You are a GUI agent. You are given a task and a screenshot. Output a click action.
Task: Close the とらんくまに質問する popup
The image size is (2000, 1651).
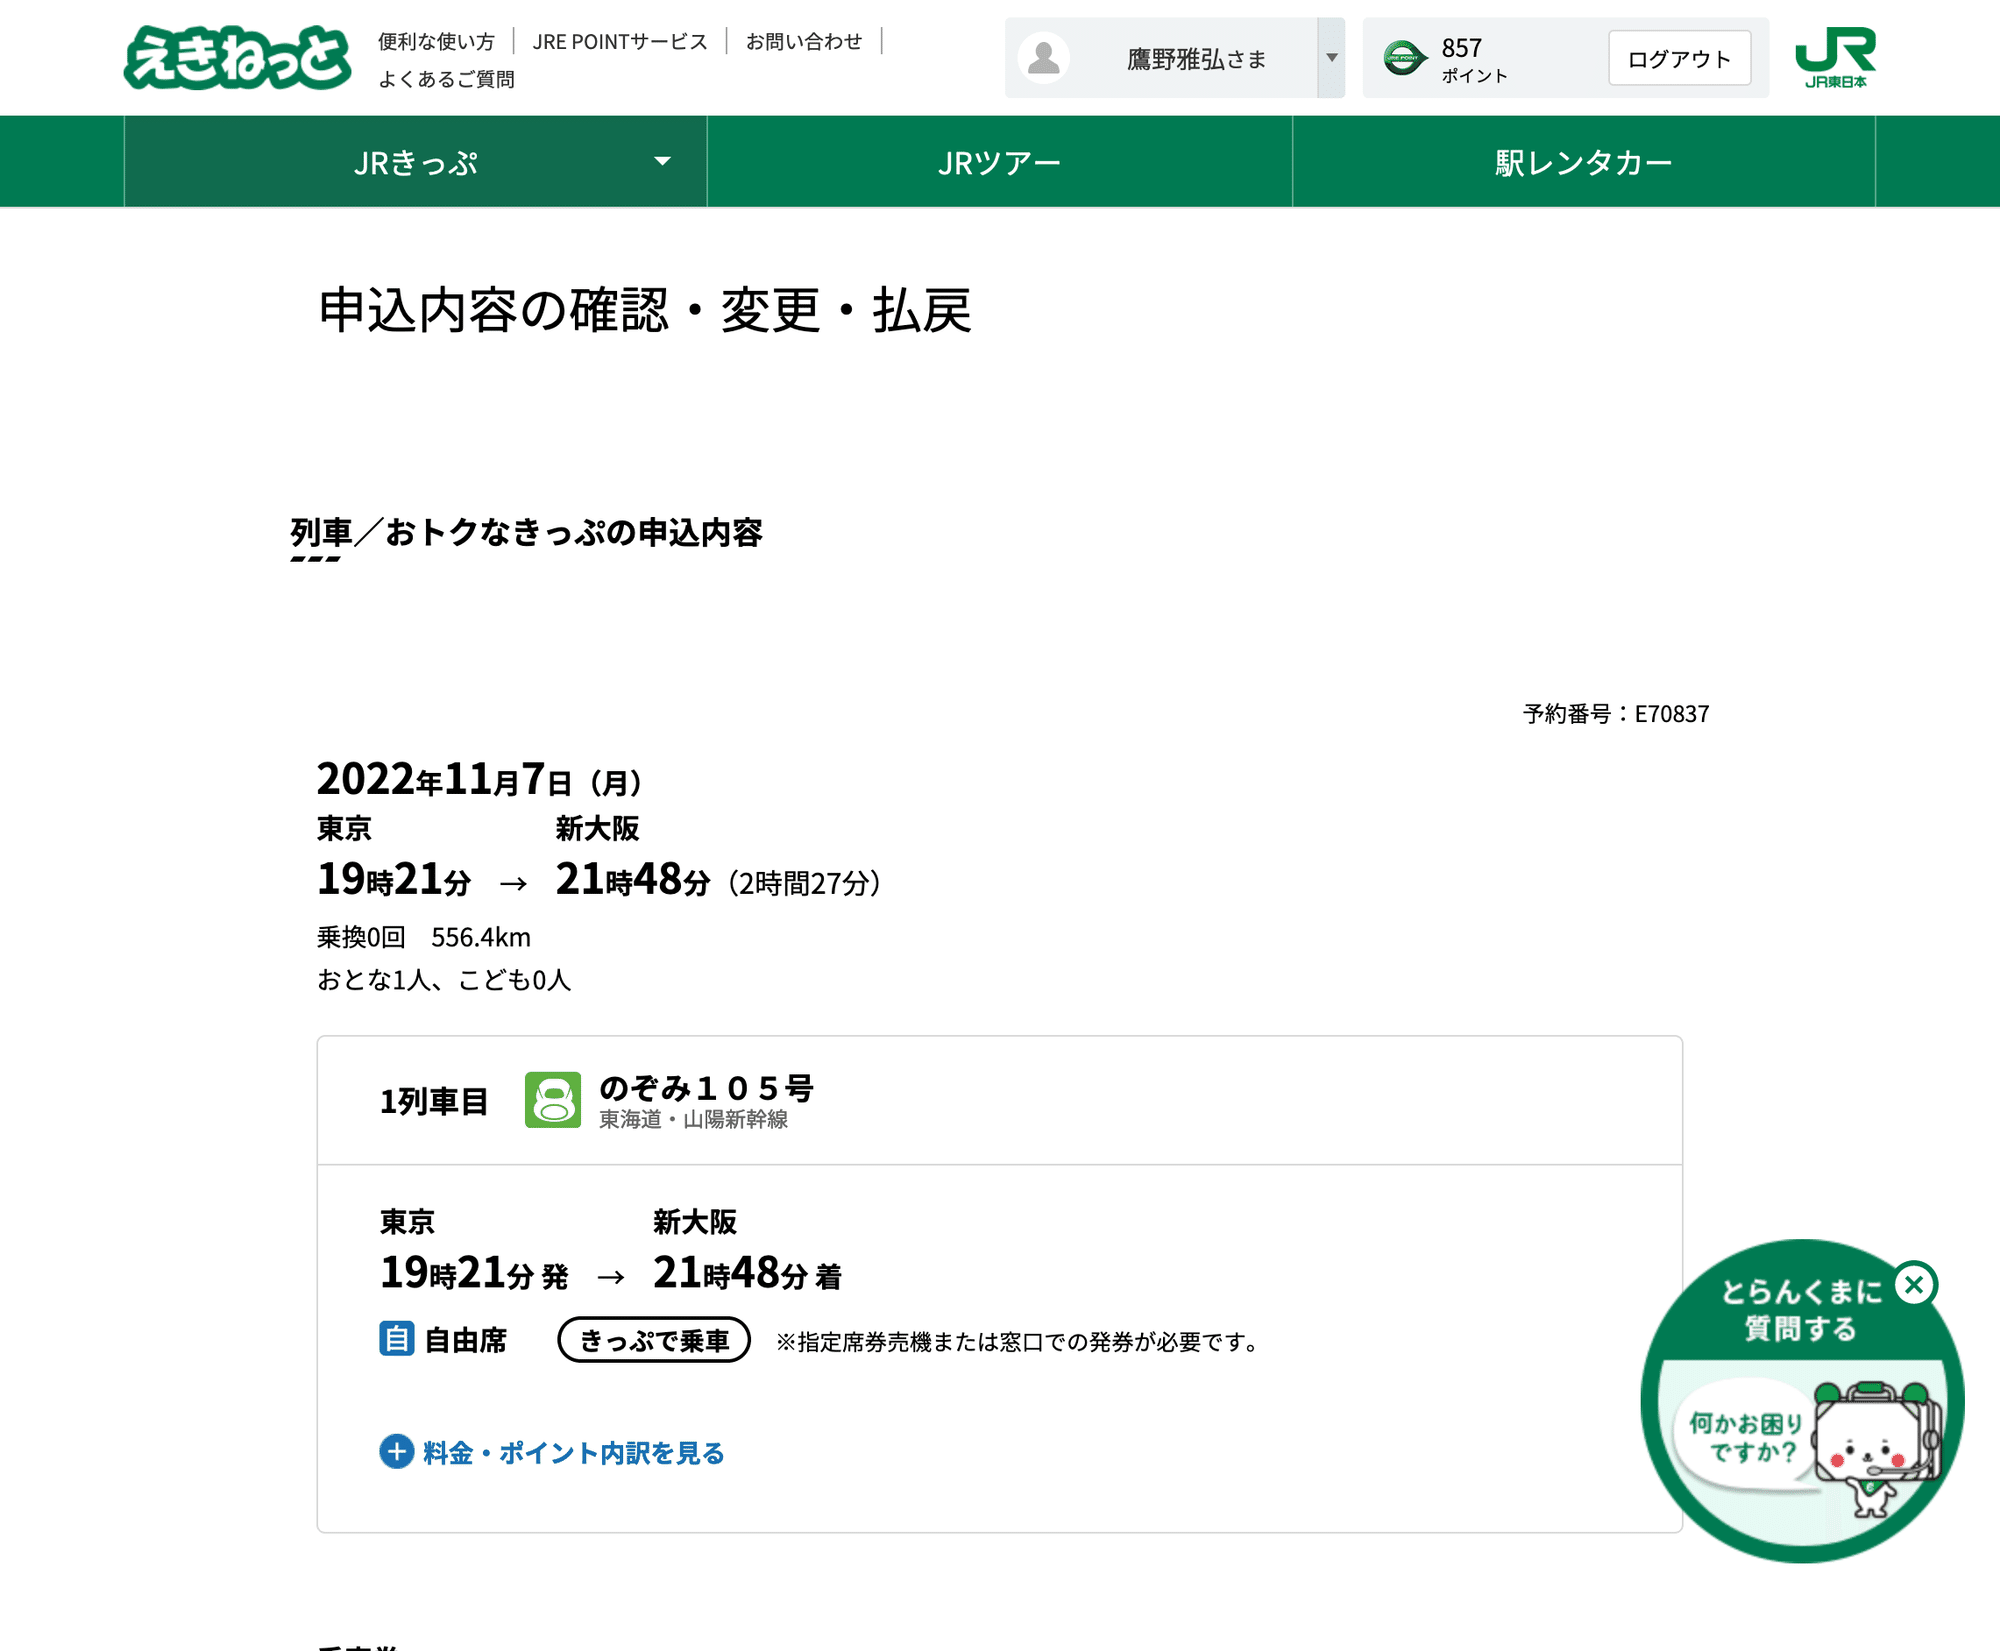pyautogui.click(x=1916, y=1287)
